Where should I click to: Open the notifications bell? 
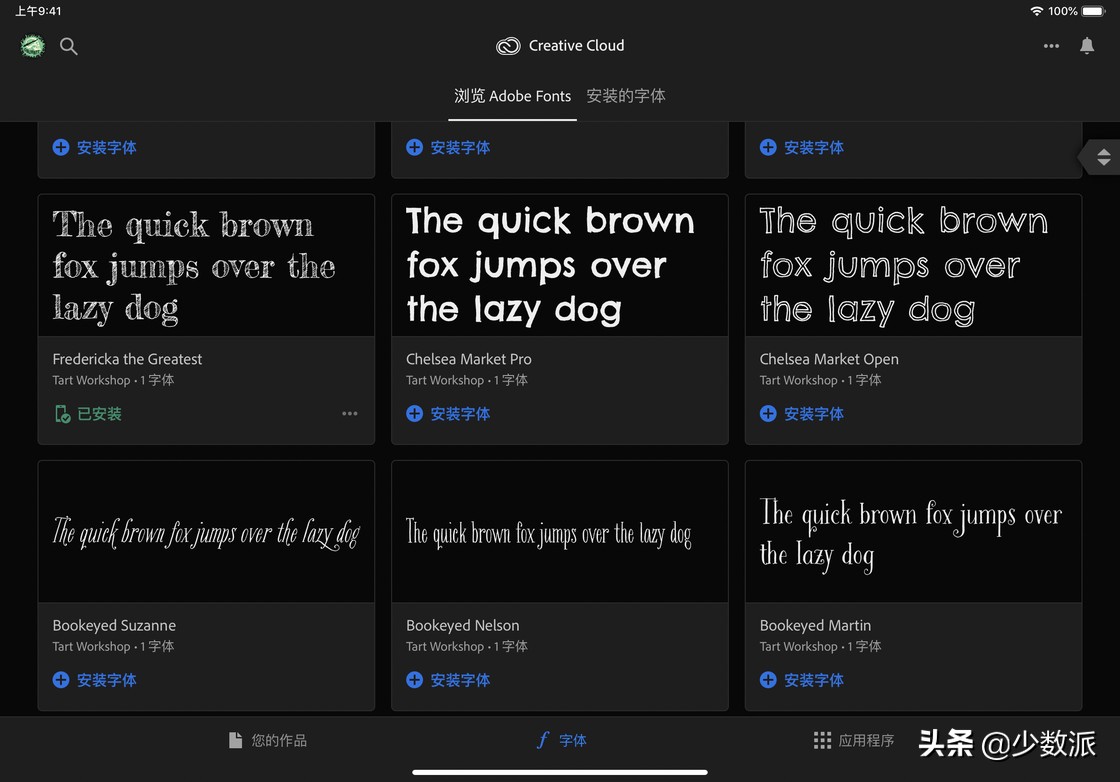point(1087,46)
